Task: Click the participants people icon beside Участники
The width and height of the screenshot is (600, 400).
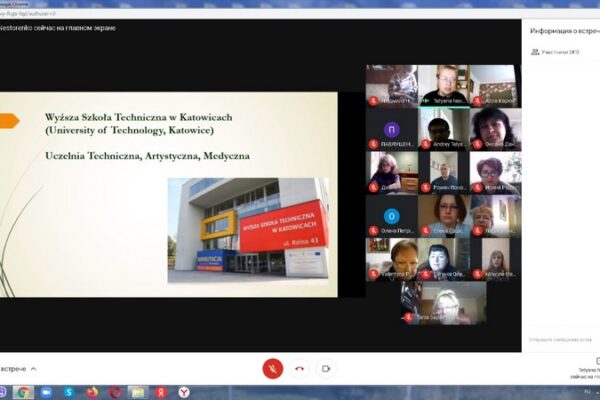Action: tap(535, 52)
